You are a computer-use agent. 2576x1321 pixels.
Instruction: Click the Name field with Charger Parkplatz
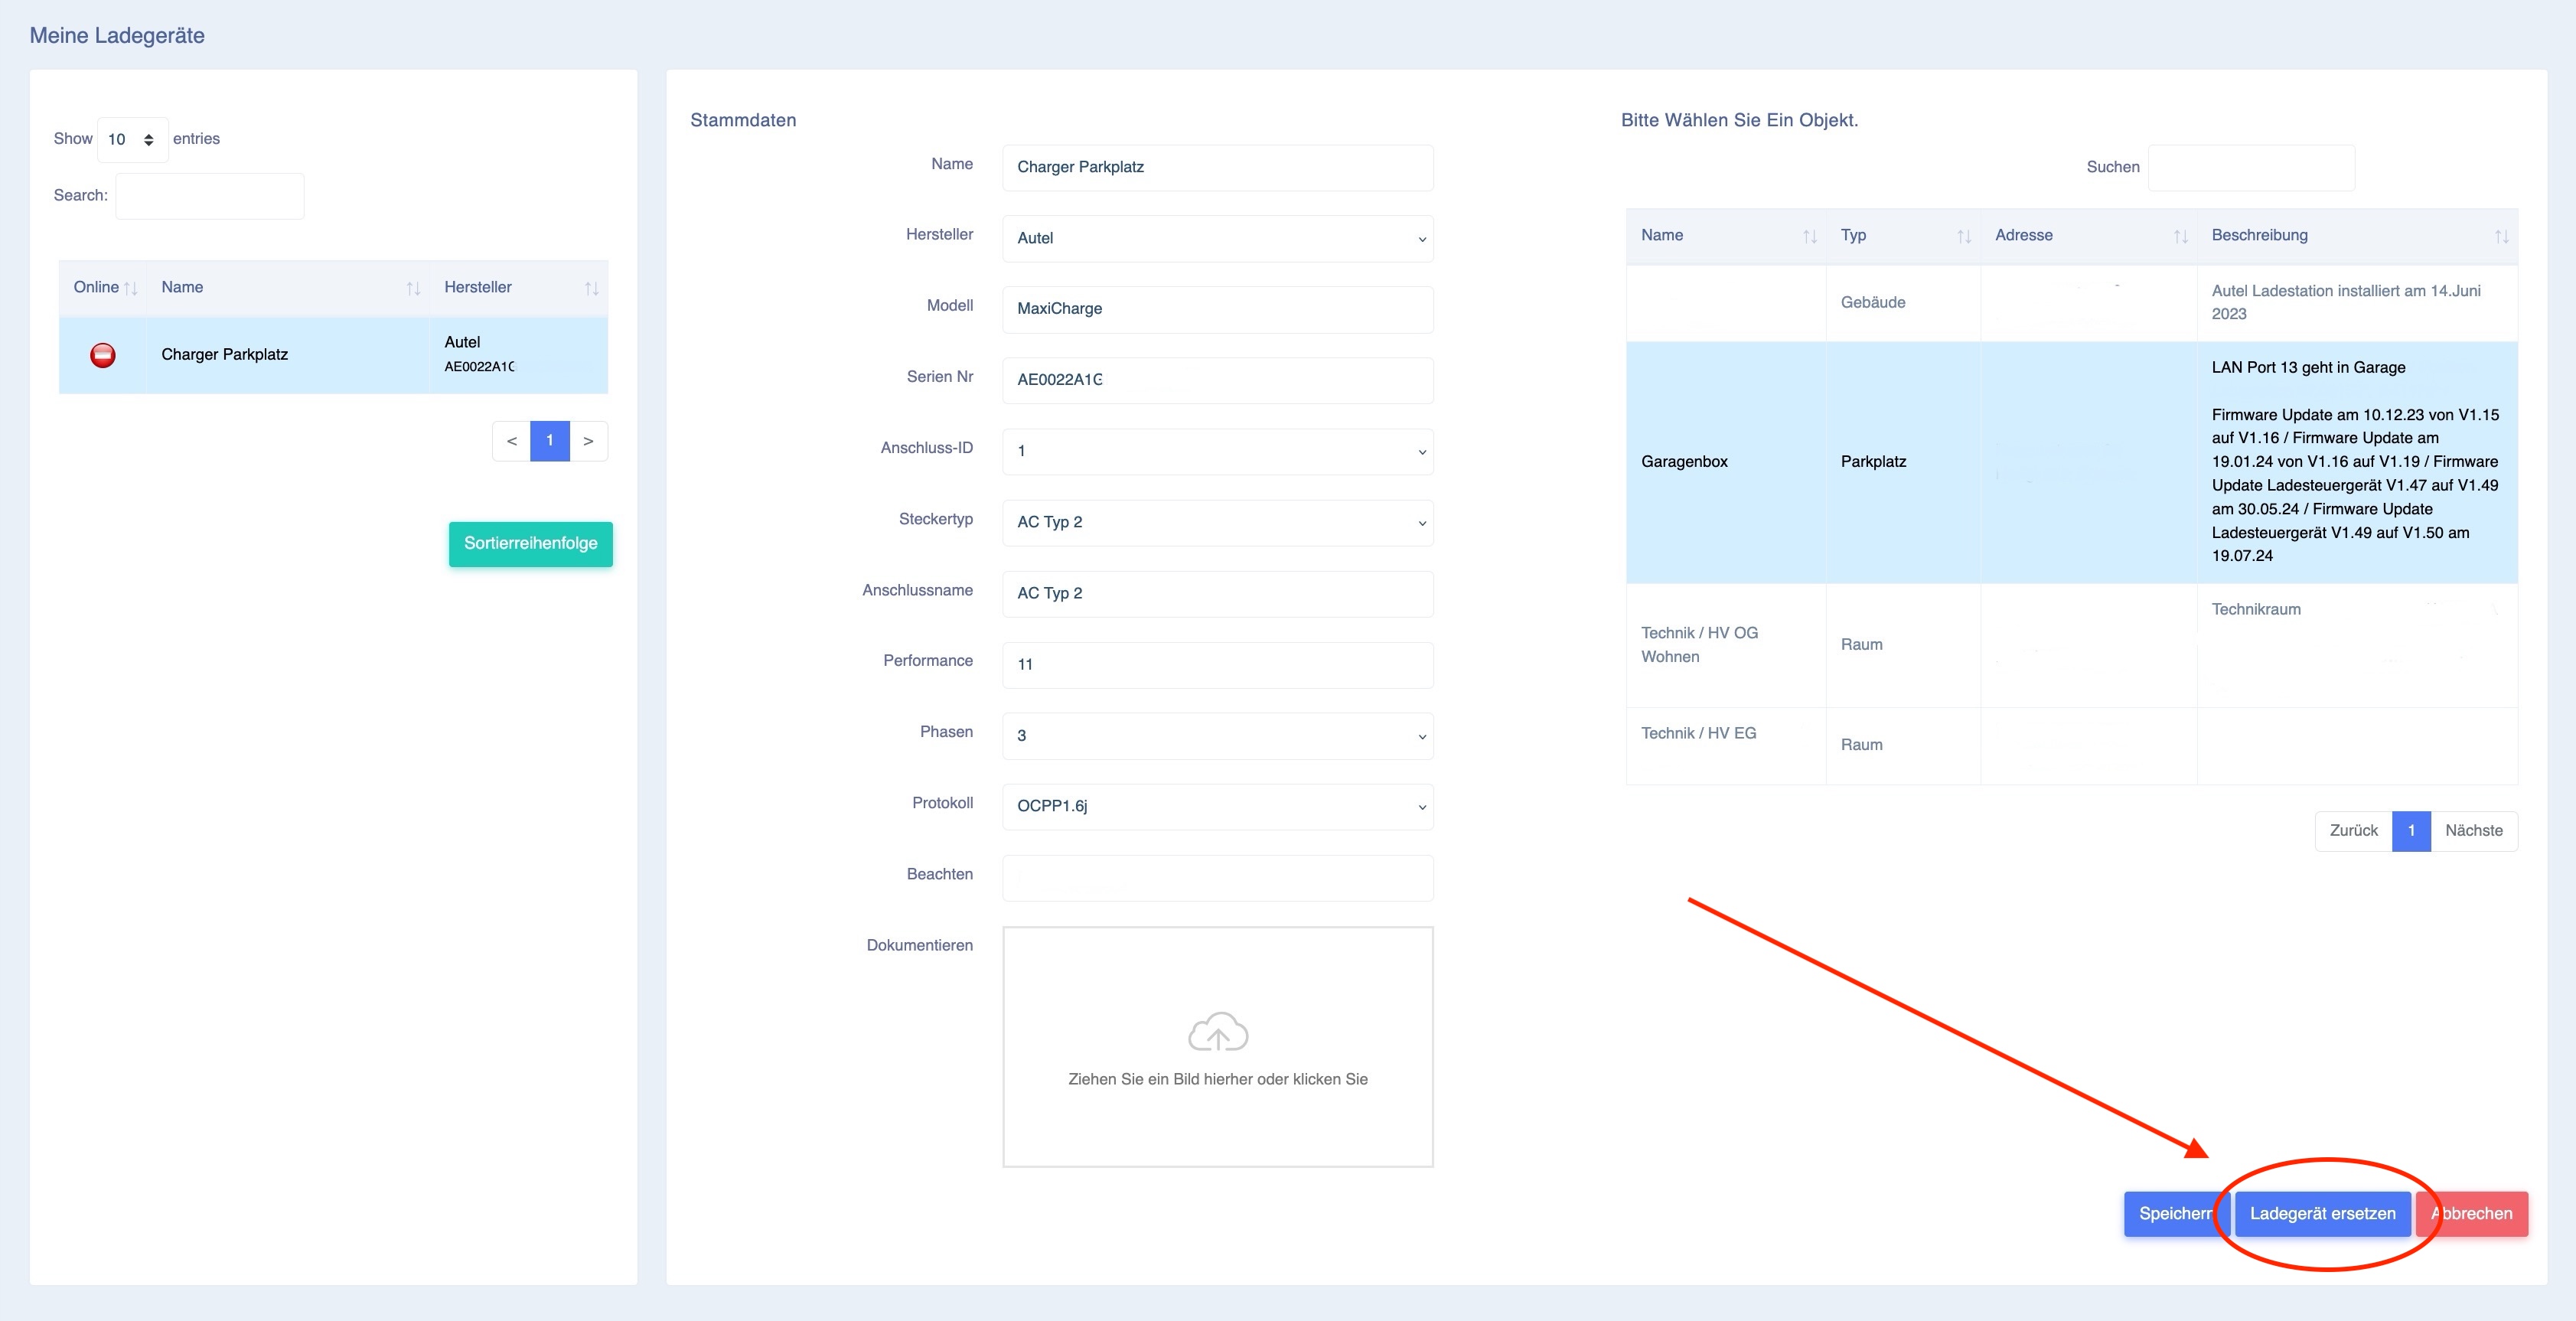click(1217, 167)
